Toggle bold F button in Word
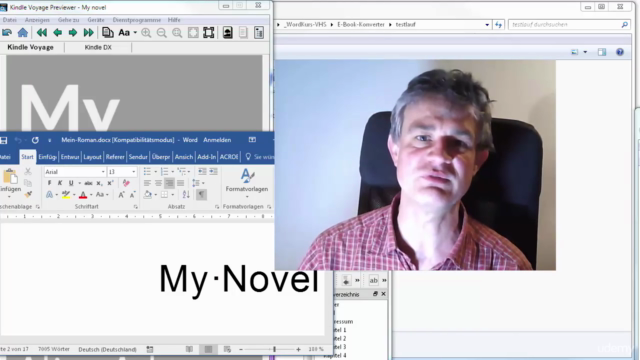The height and width of the screenshot is (360, 640). 49,183
